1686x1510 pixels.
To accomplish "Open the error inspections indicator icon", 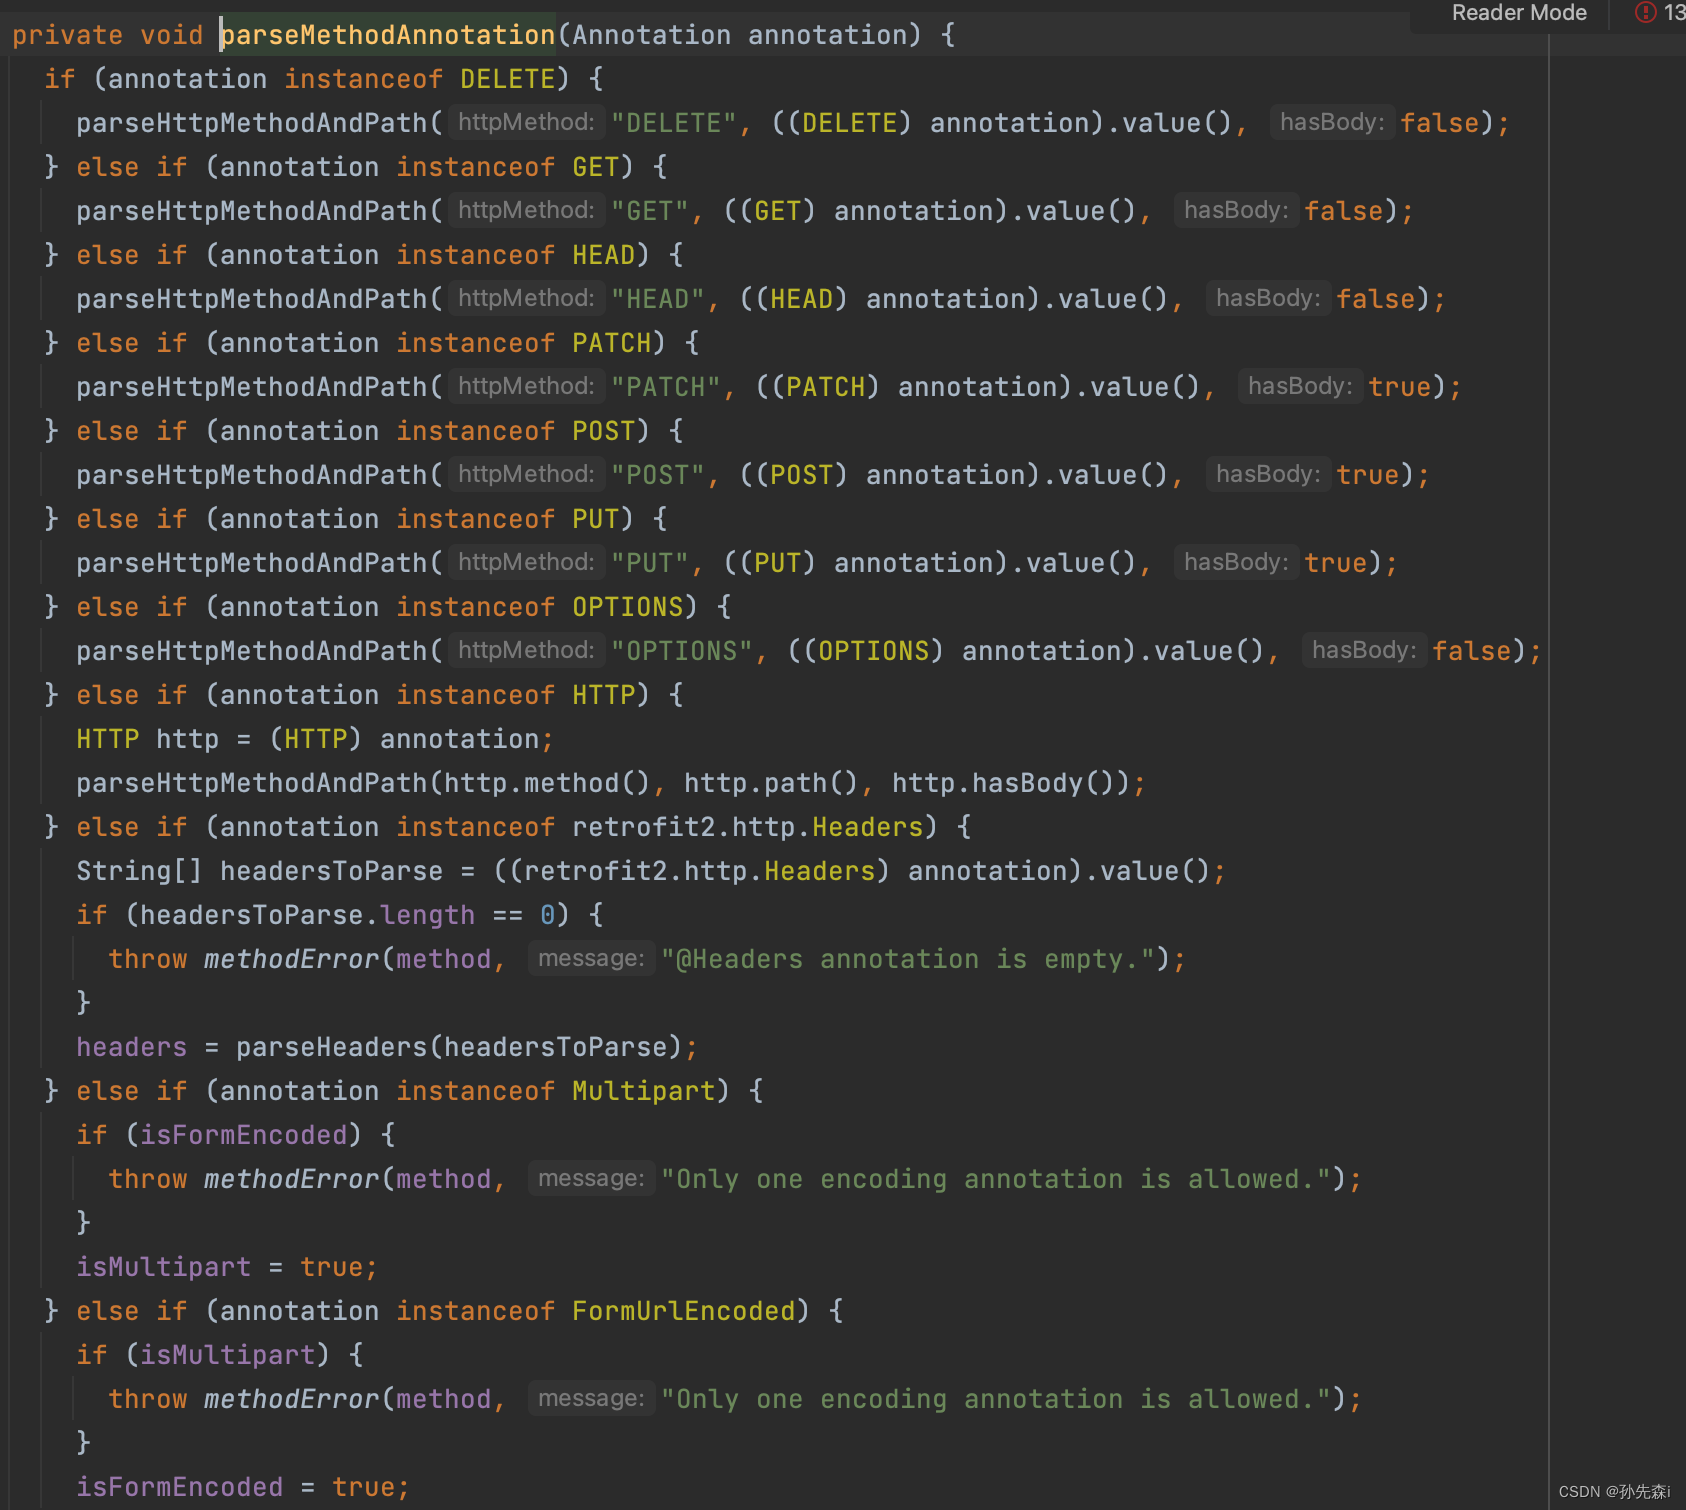I will pos(1645,13).
